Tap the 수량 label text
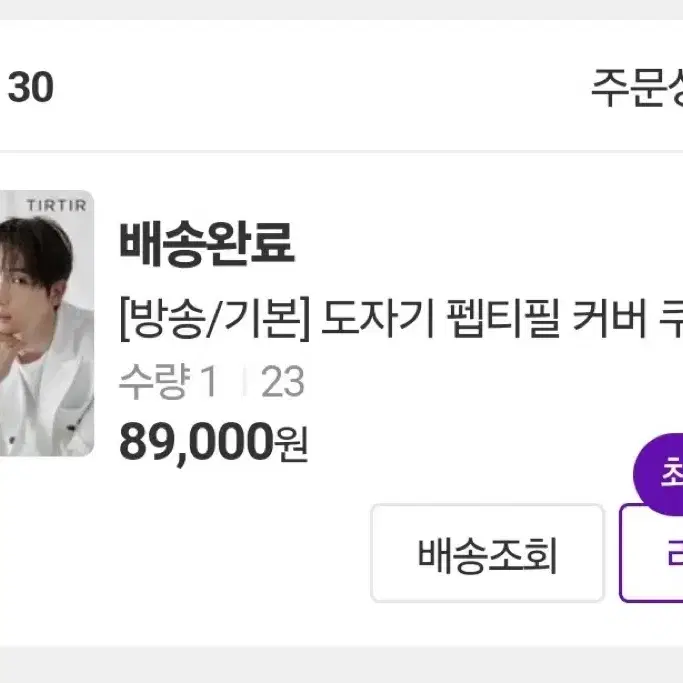The height and width of the screenshot is (683, 683). point(155,381)
